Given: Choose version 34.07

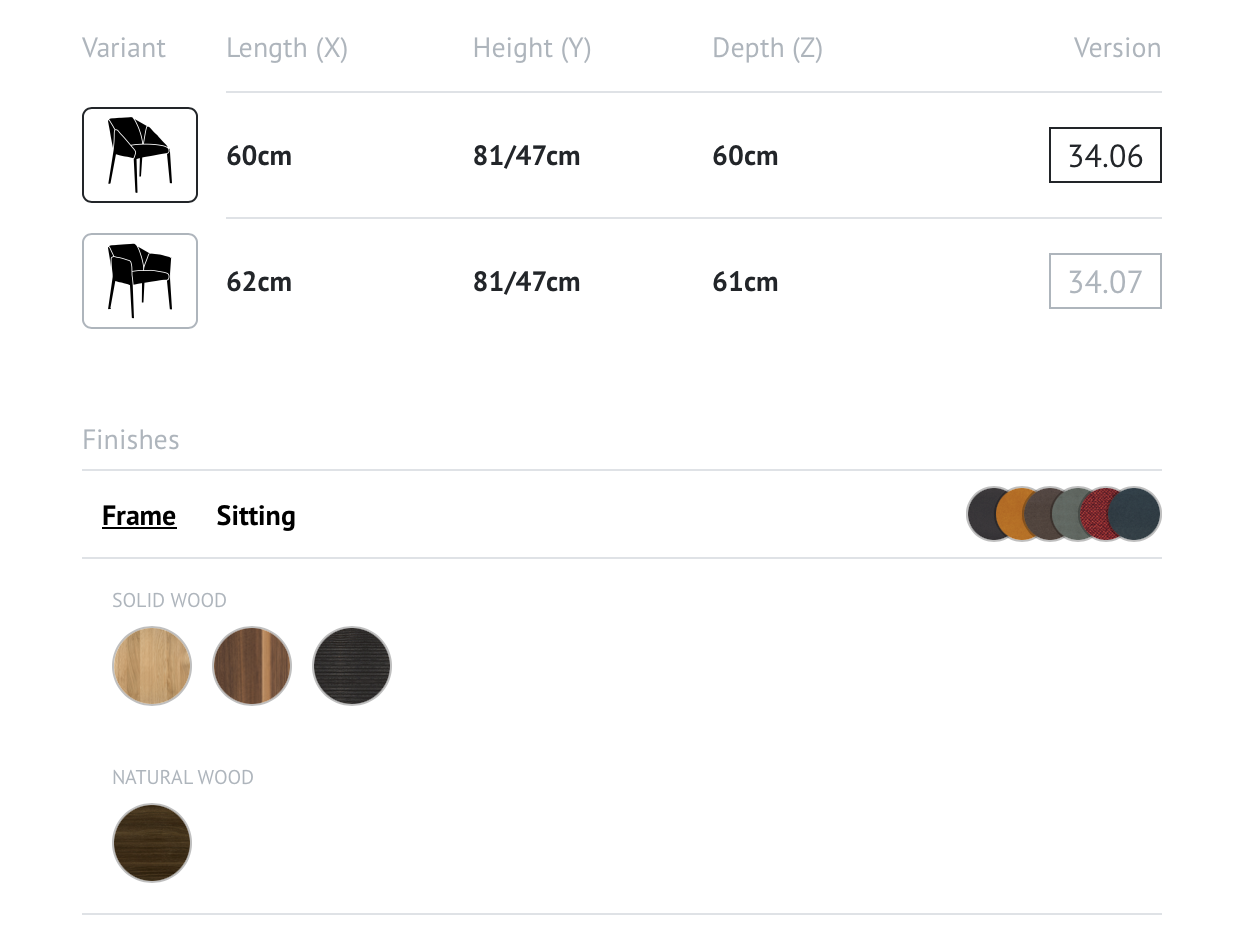Looking at the screenshot, I should pyautogui.click(x=1105, y=281).
